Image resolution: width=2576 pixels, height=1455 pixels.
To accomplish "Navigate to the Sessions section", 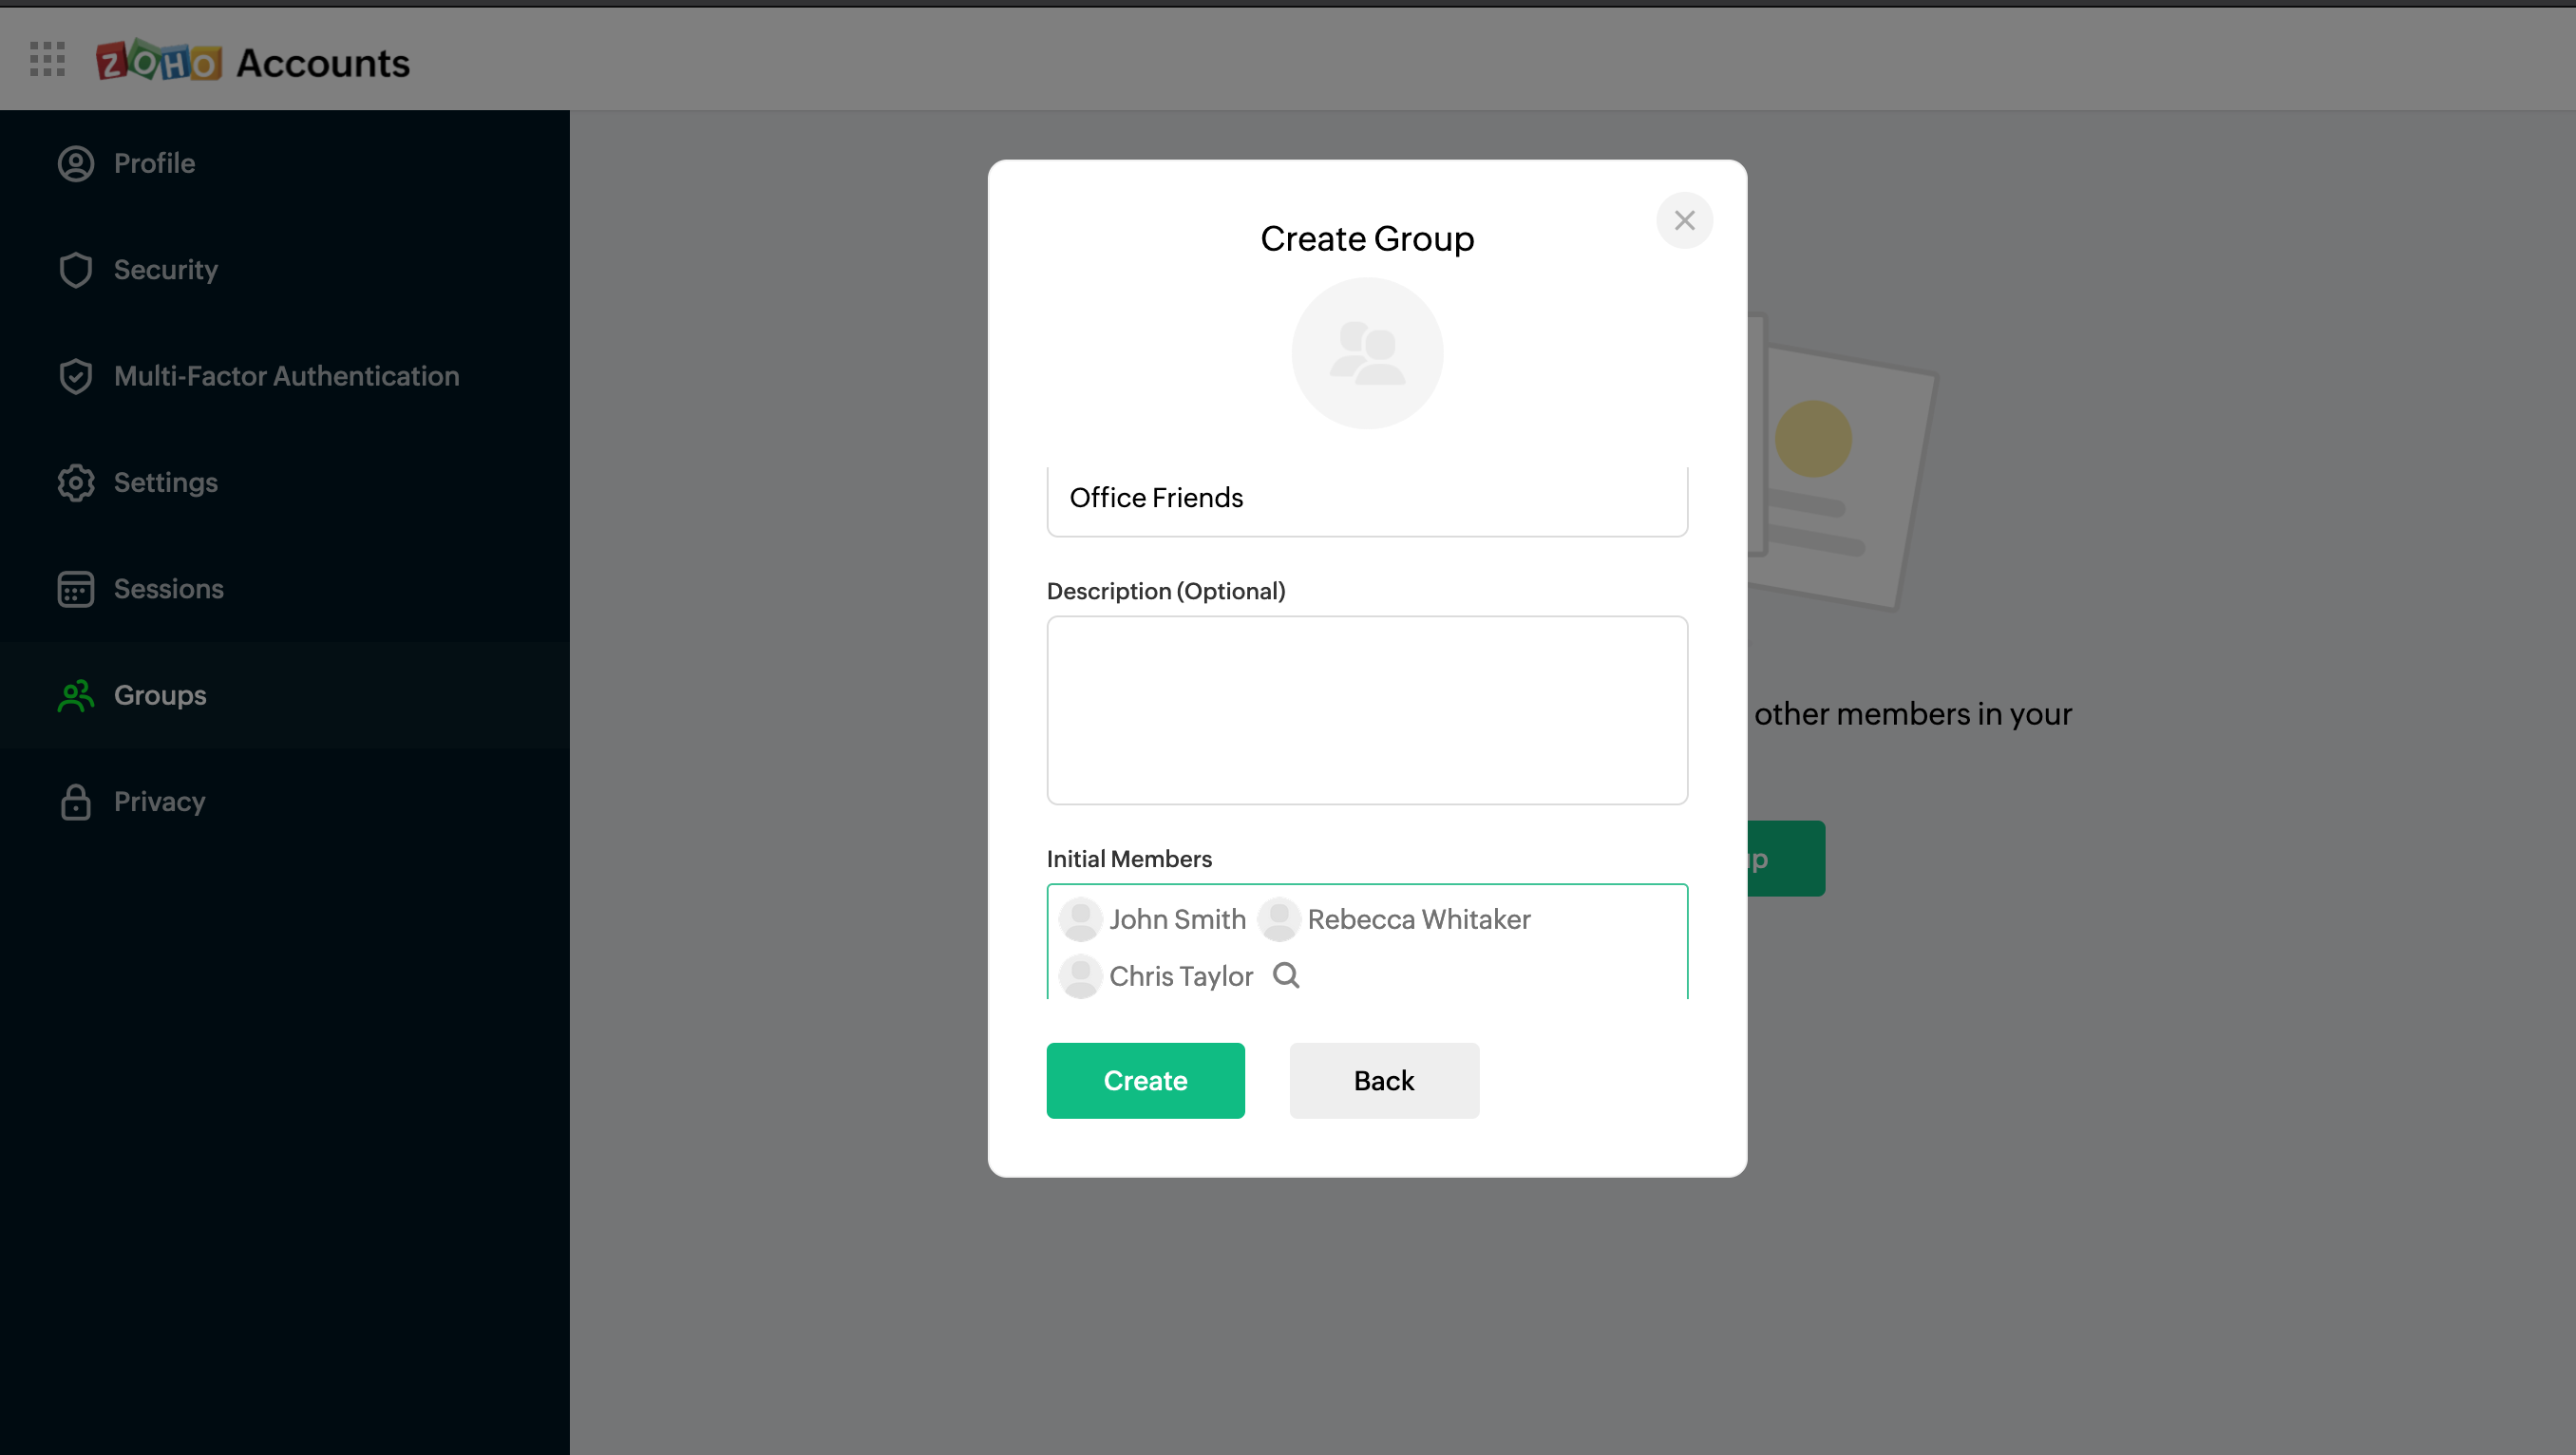I will (168, 589).
